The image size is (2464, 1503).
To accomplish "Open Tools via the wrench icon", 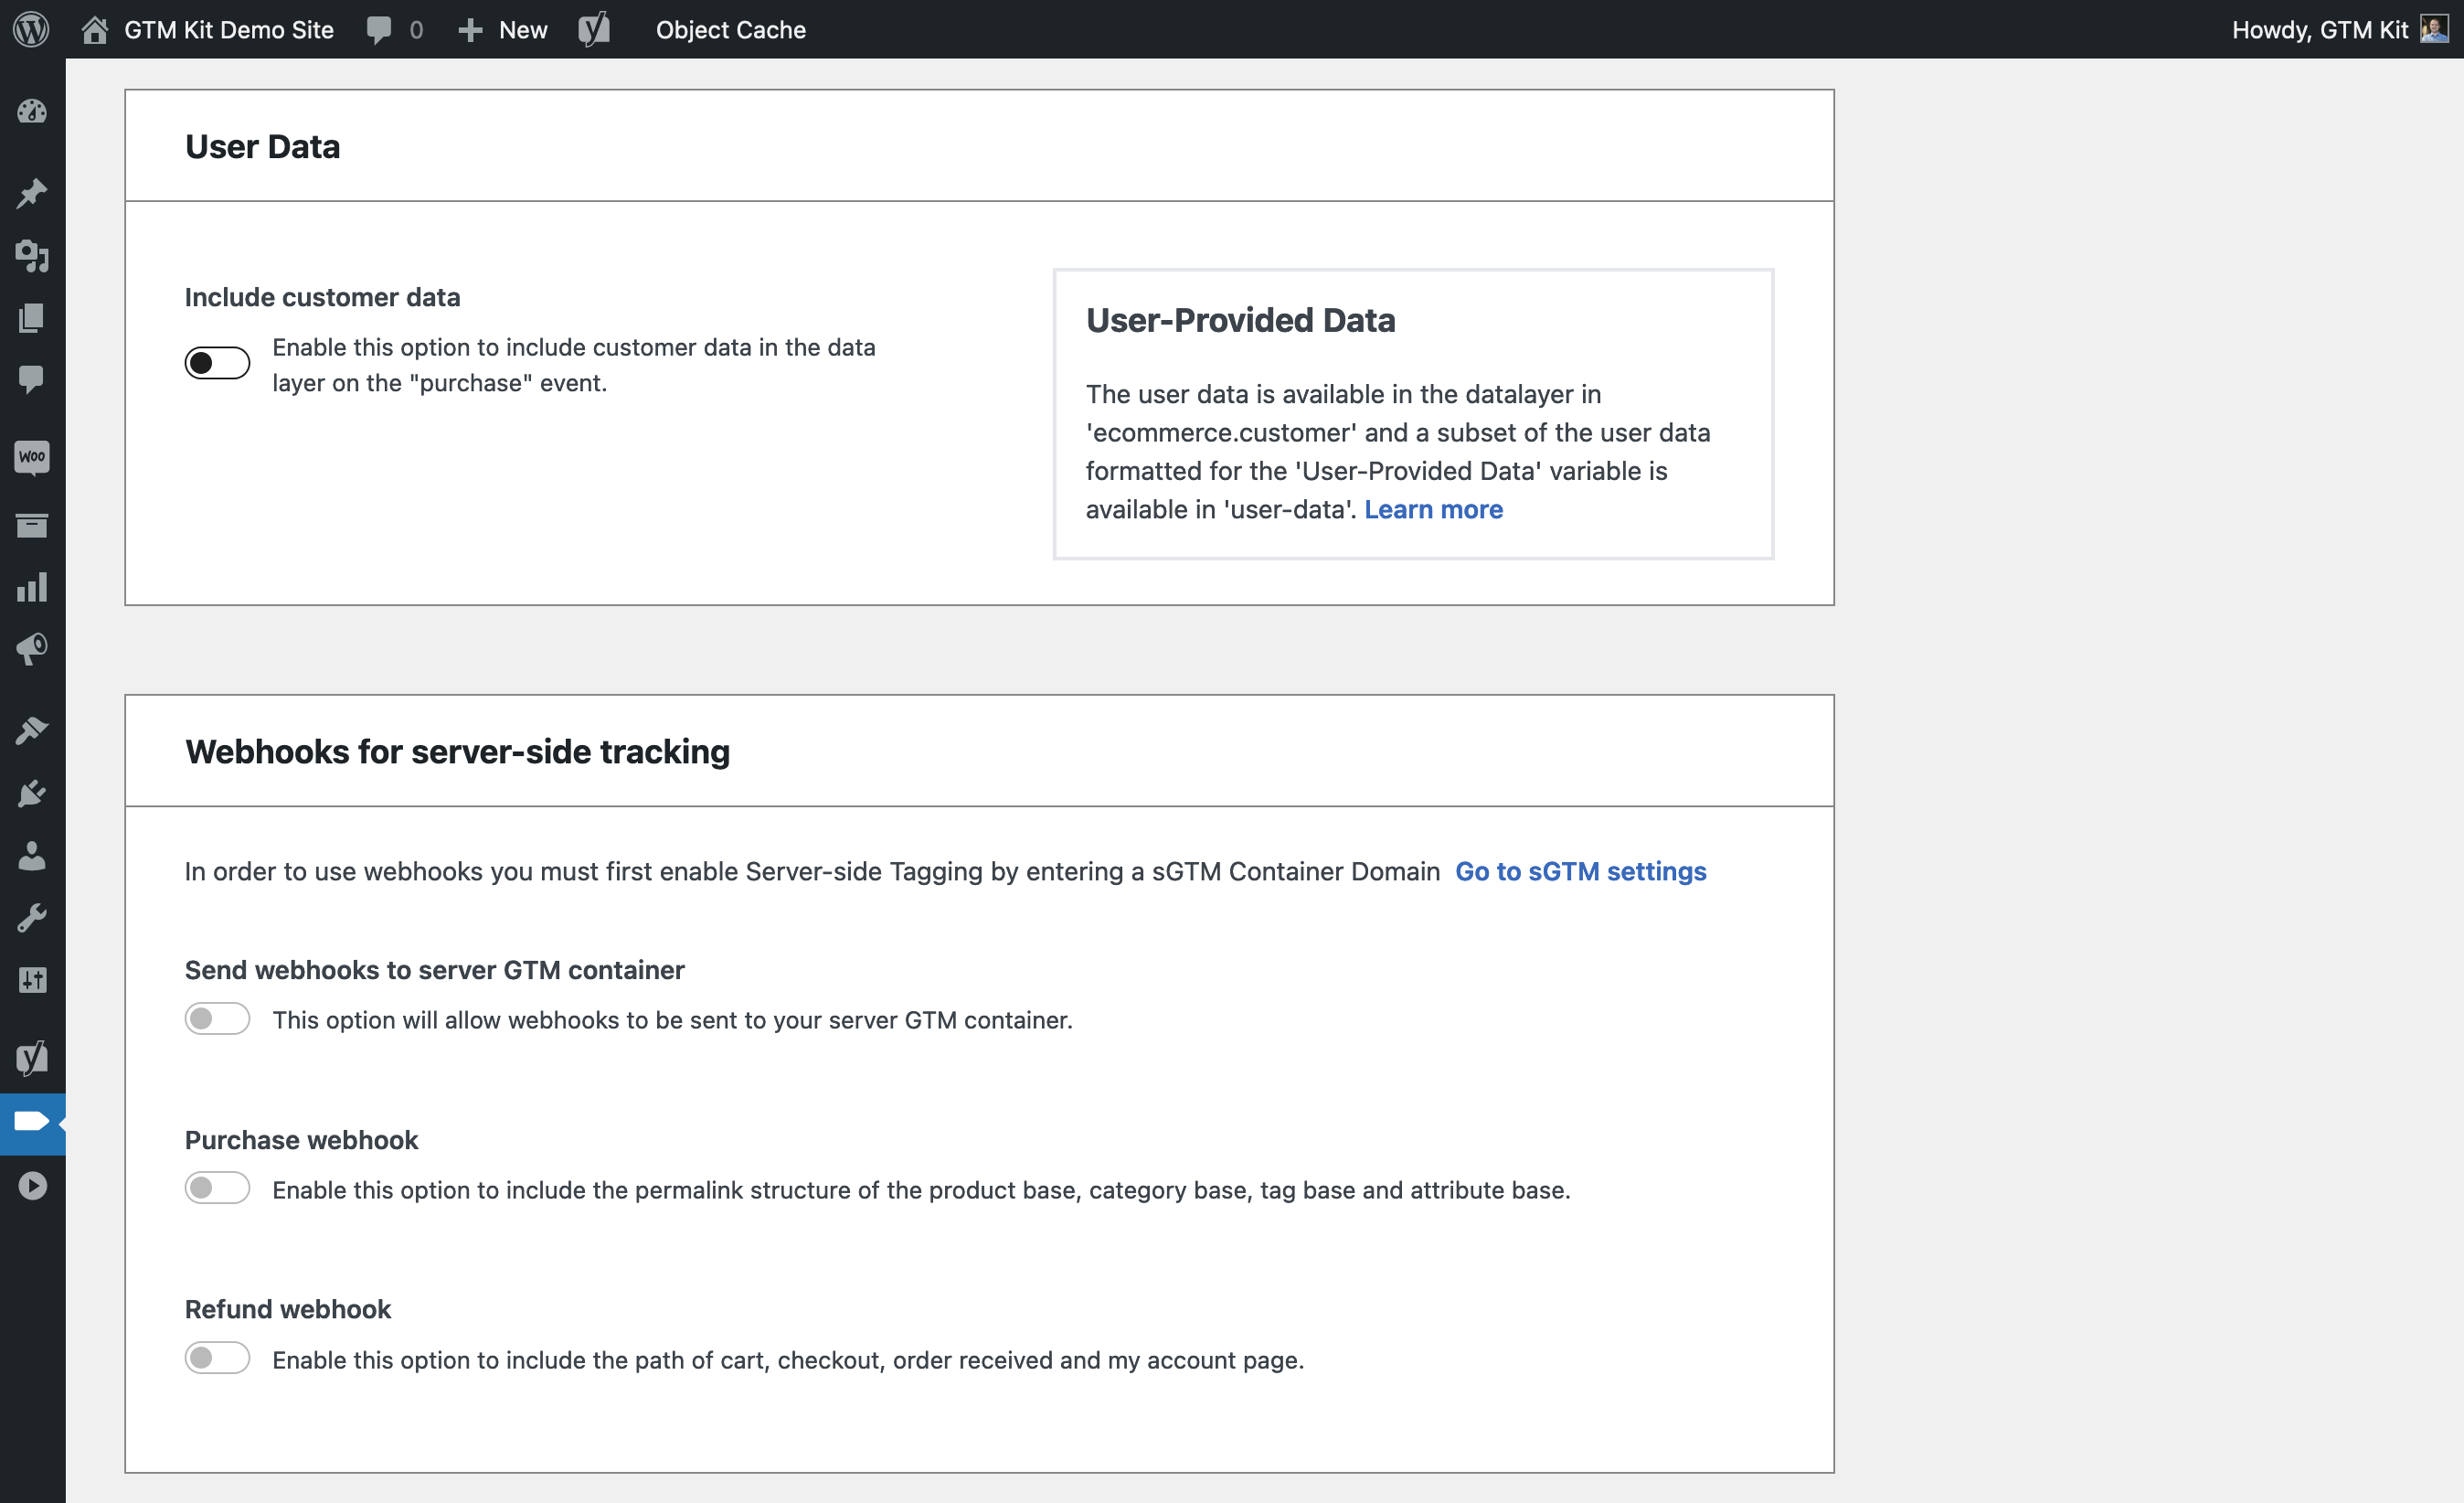I will click(33, 917).
